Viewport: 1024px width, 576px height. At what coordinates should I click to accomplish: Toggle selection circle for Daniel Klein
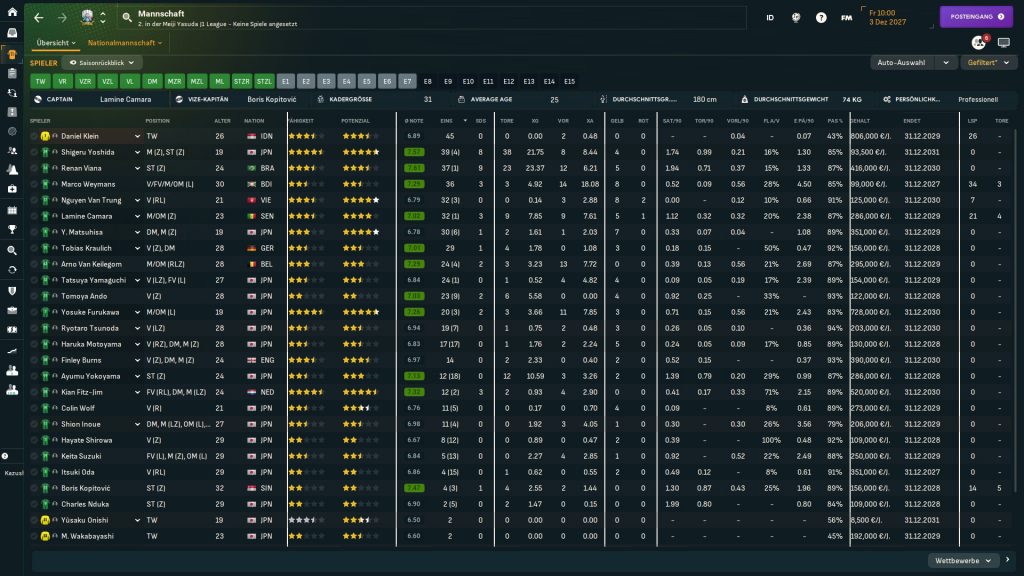tap(33, 136)
